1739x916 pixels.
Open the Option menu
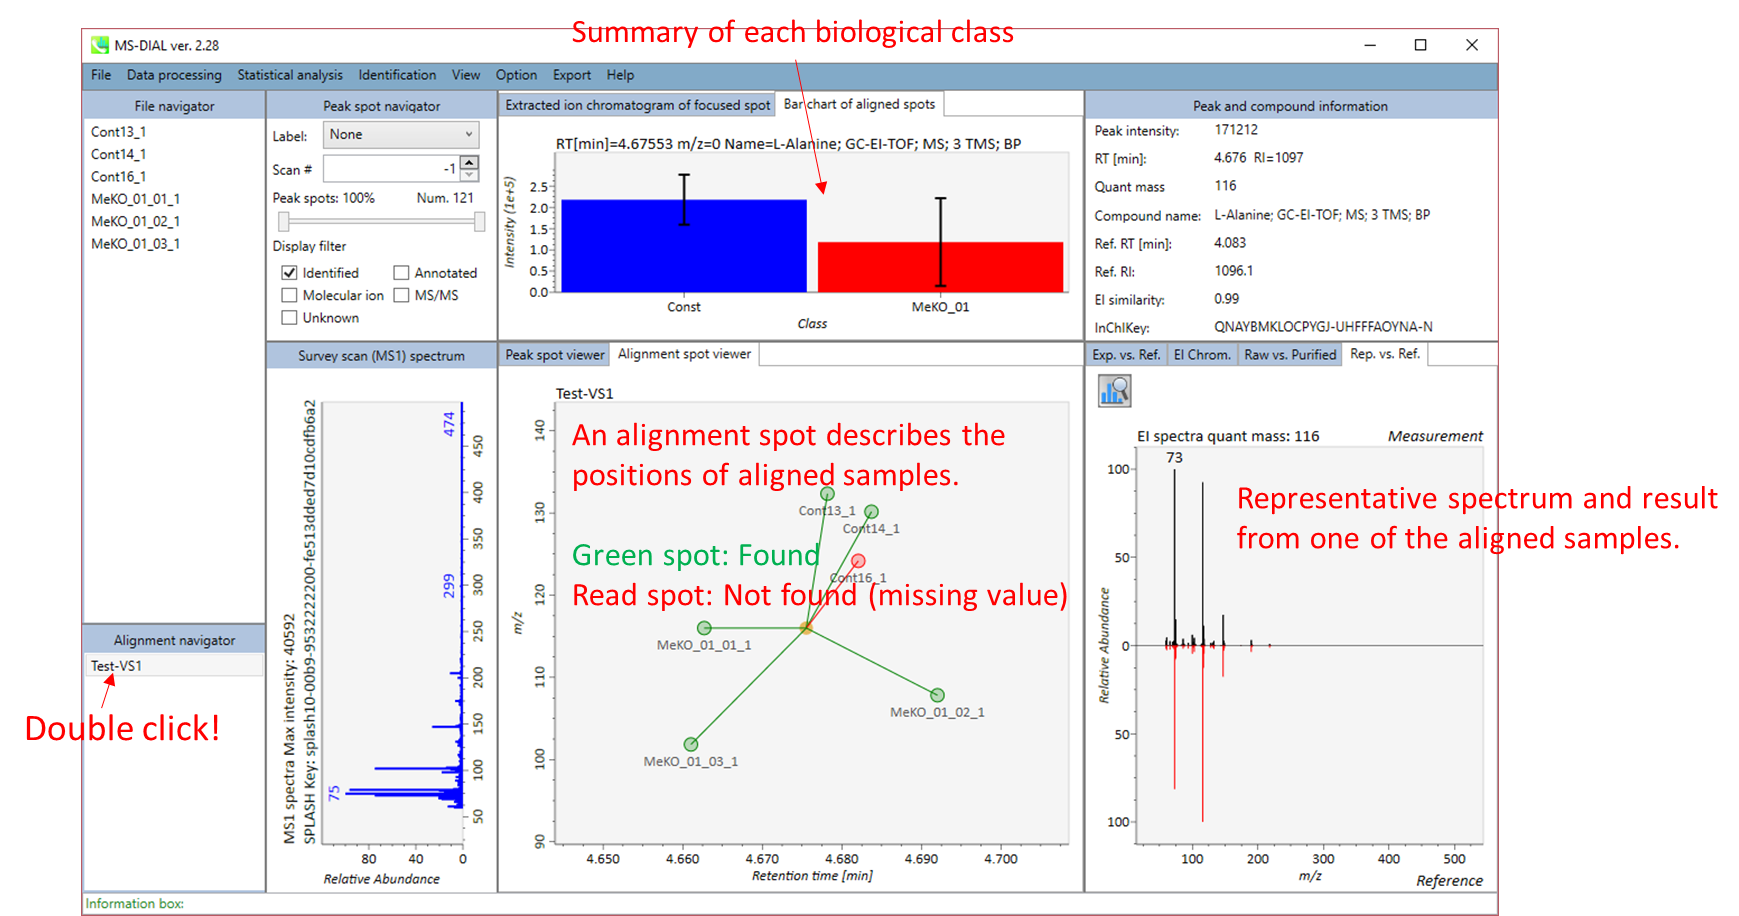[516, 75]
